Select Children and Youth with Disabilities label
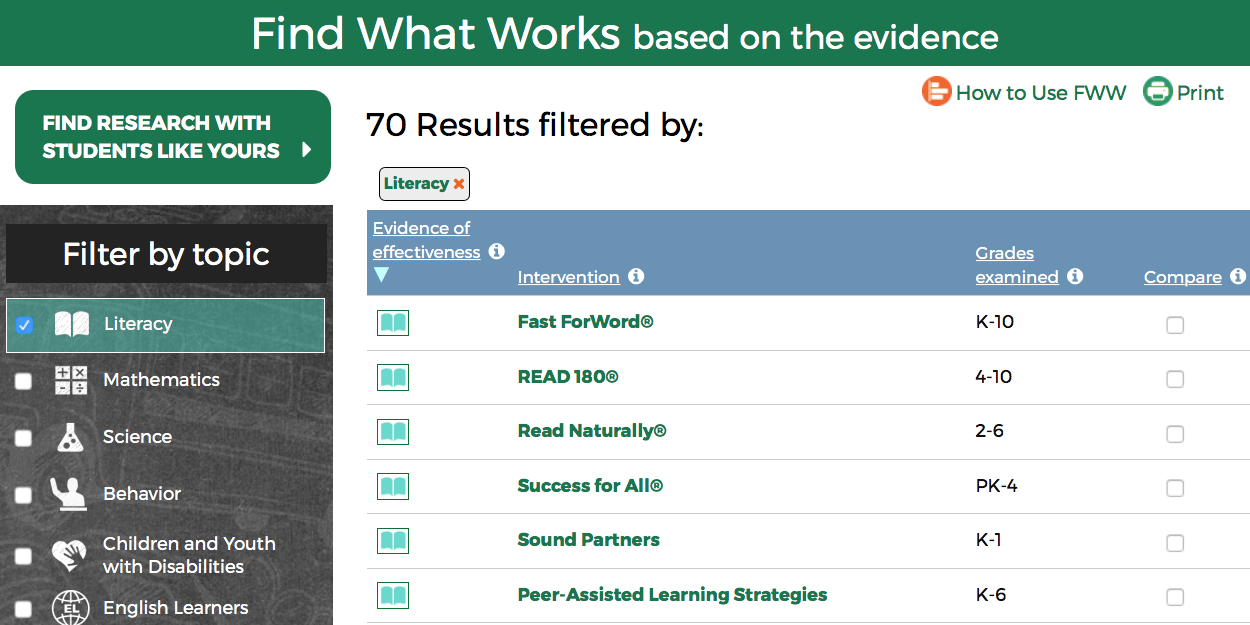Image resolution: width=1250 pixels, height=625 pixels. tap(189, 555)
